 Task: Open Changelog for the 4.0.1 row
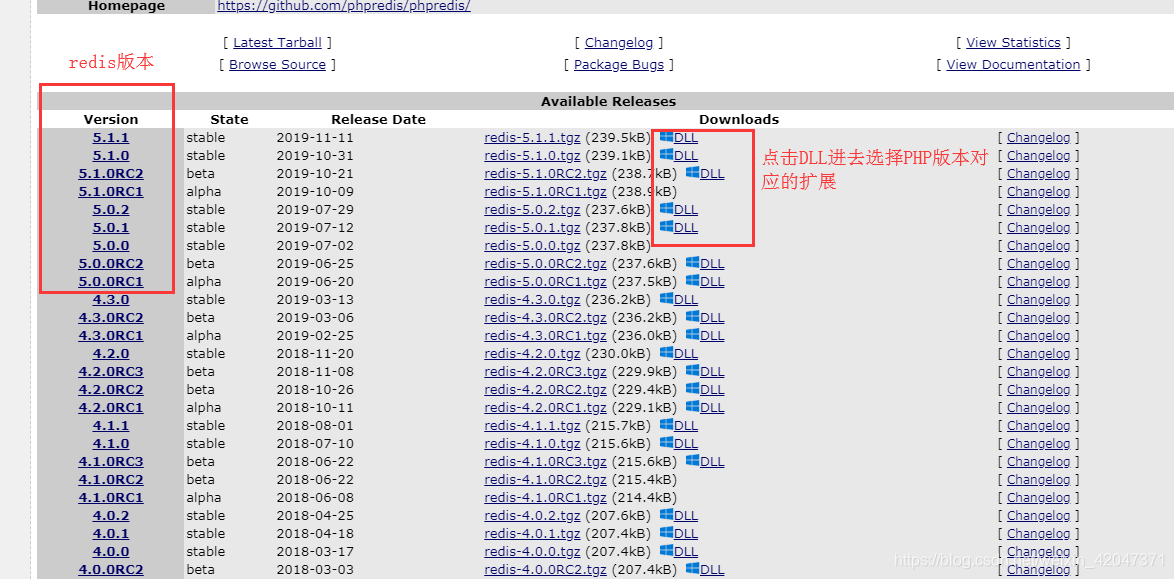[x=1038, y=533]
